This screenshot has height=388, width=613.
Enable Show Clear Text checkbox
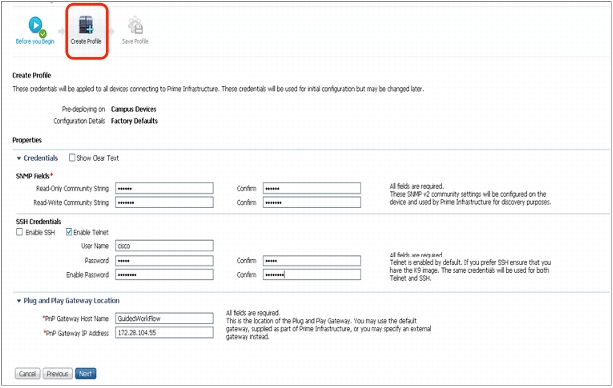click(72, 158)
